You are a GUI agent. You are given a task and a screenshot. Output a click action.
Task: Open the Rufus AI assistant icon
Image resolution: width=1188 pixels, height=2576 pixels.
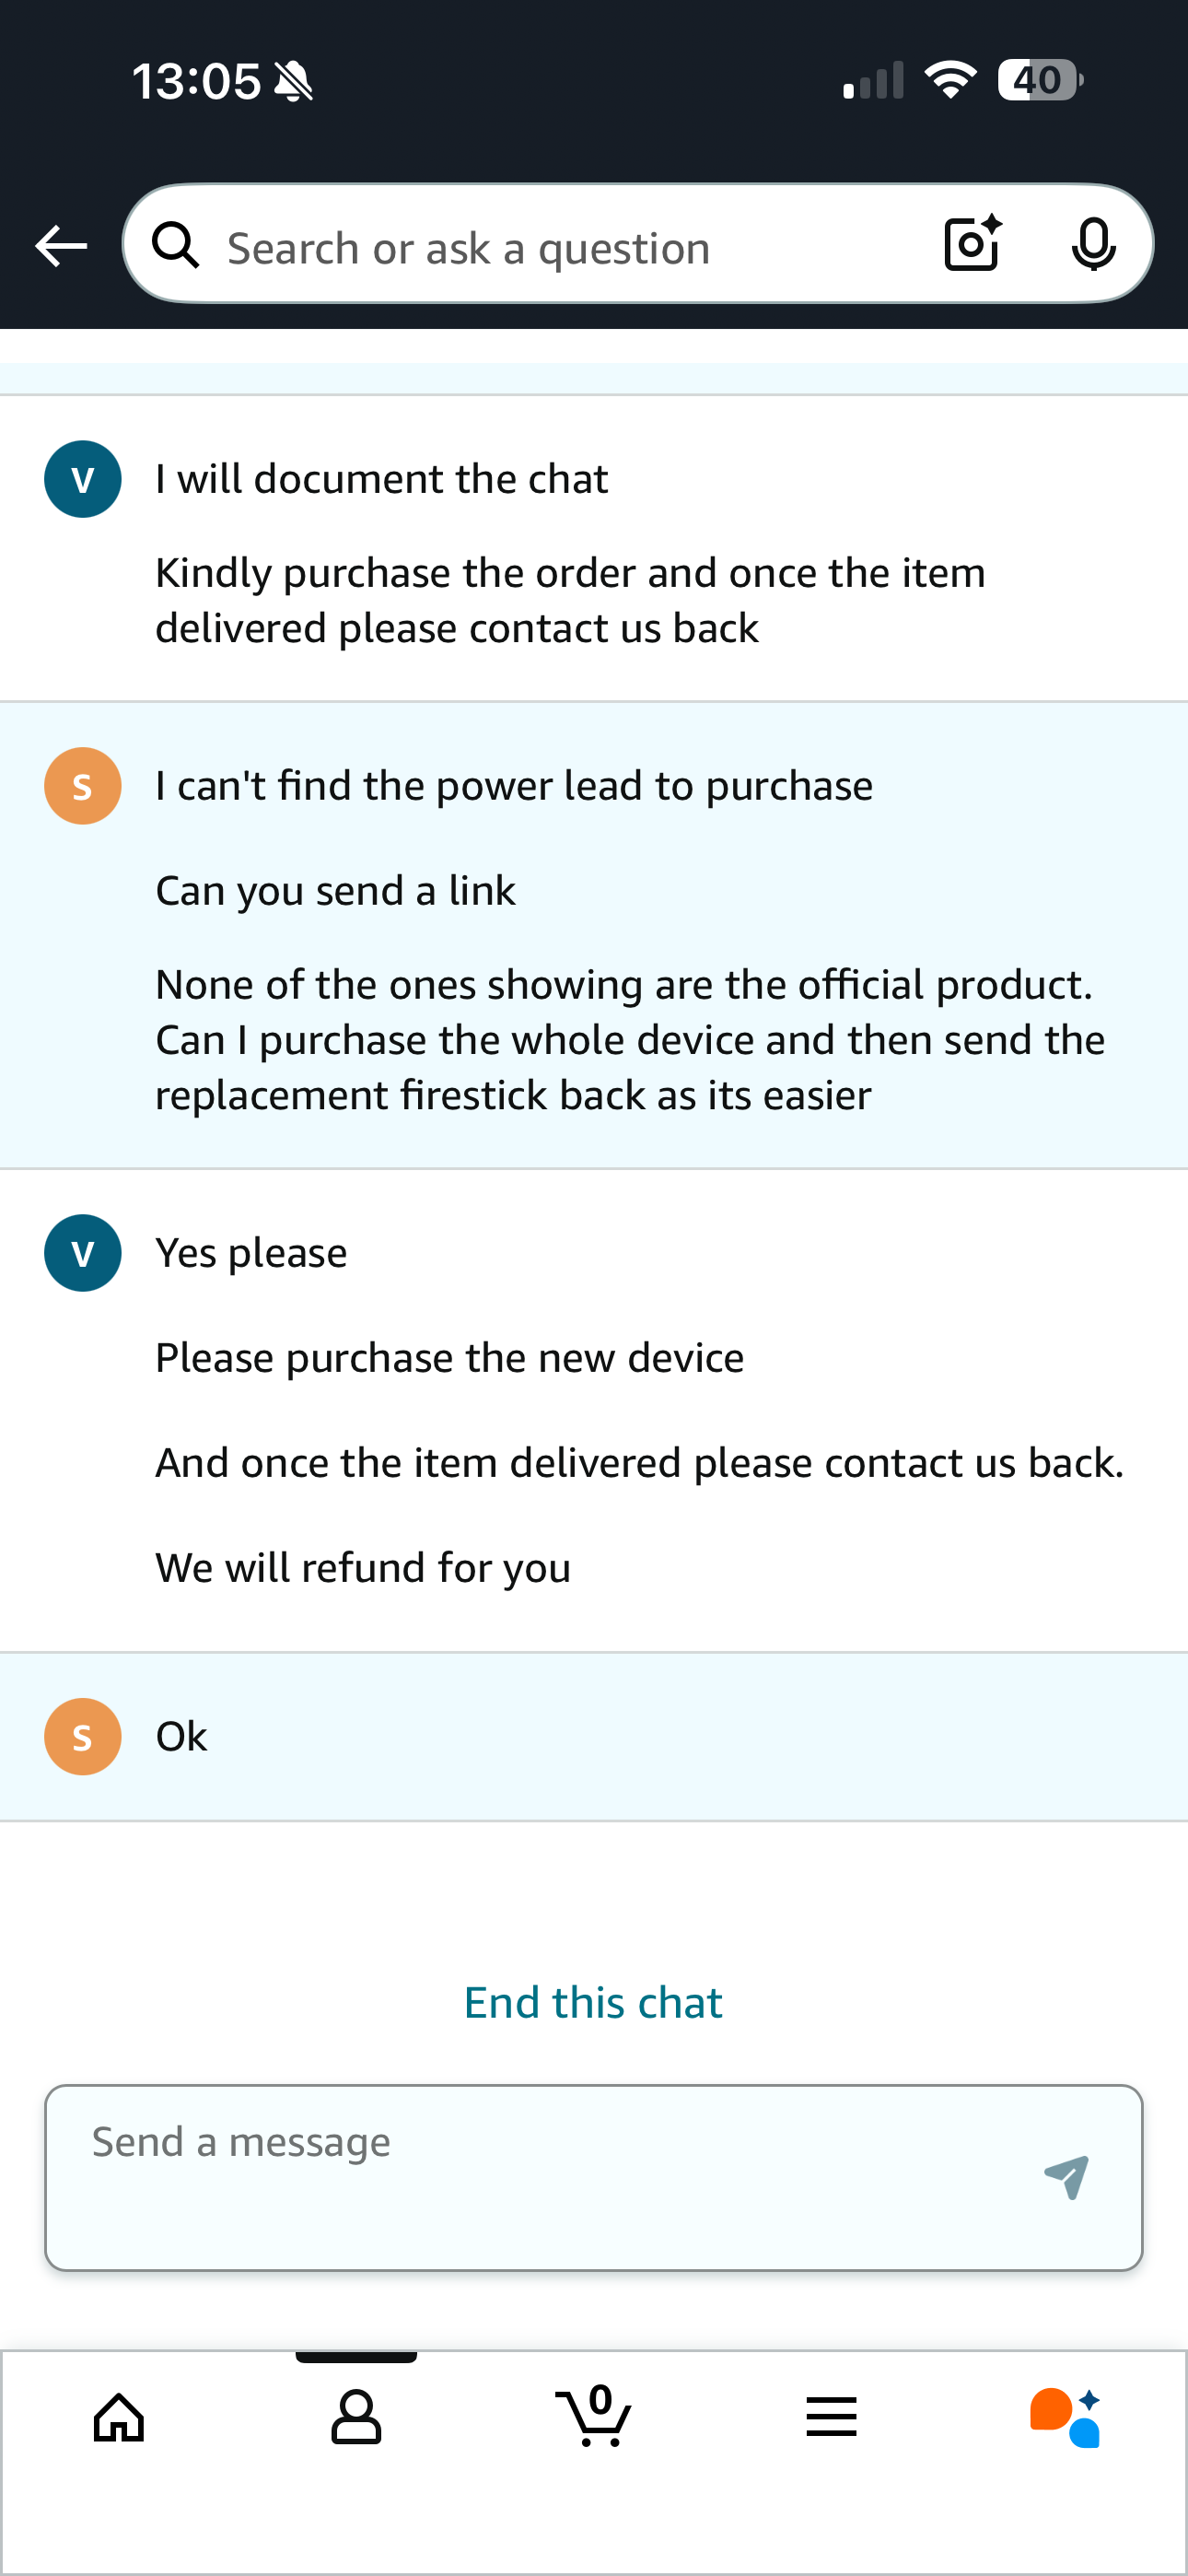1066,2418
